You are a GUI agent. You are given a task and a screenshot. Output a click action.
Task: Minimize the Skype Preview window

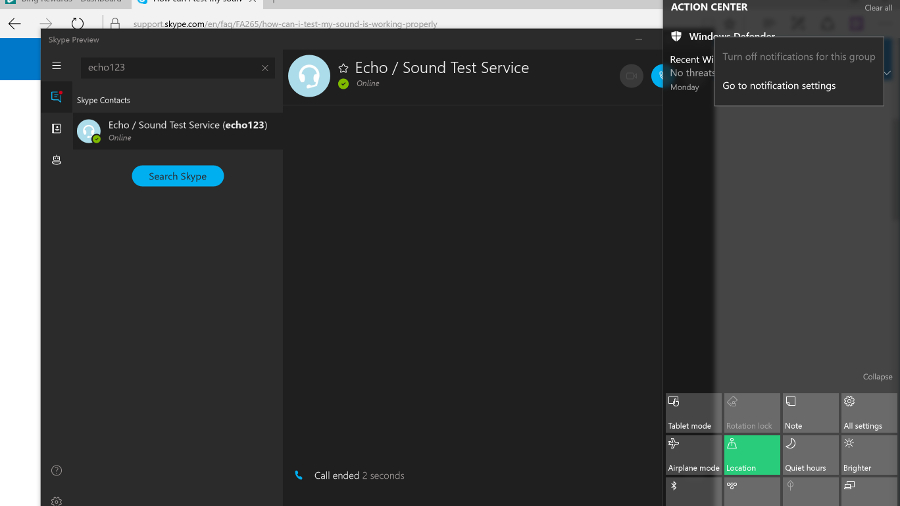639,40
